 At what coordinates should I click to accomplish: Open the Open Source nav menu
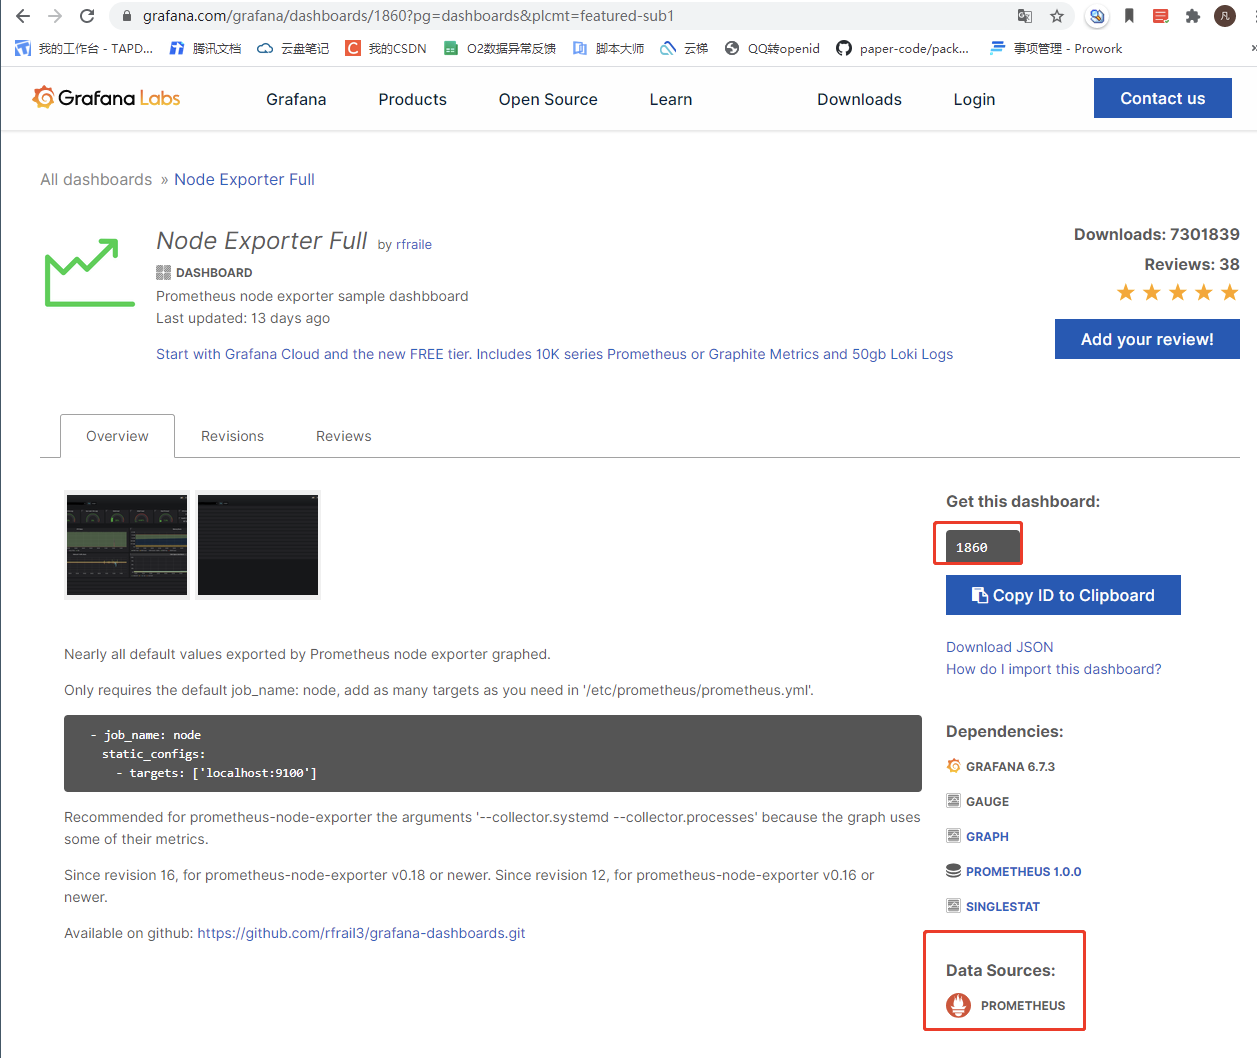[548, 99]
